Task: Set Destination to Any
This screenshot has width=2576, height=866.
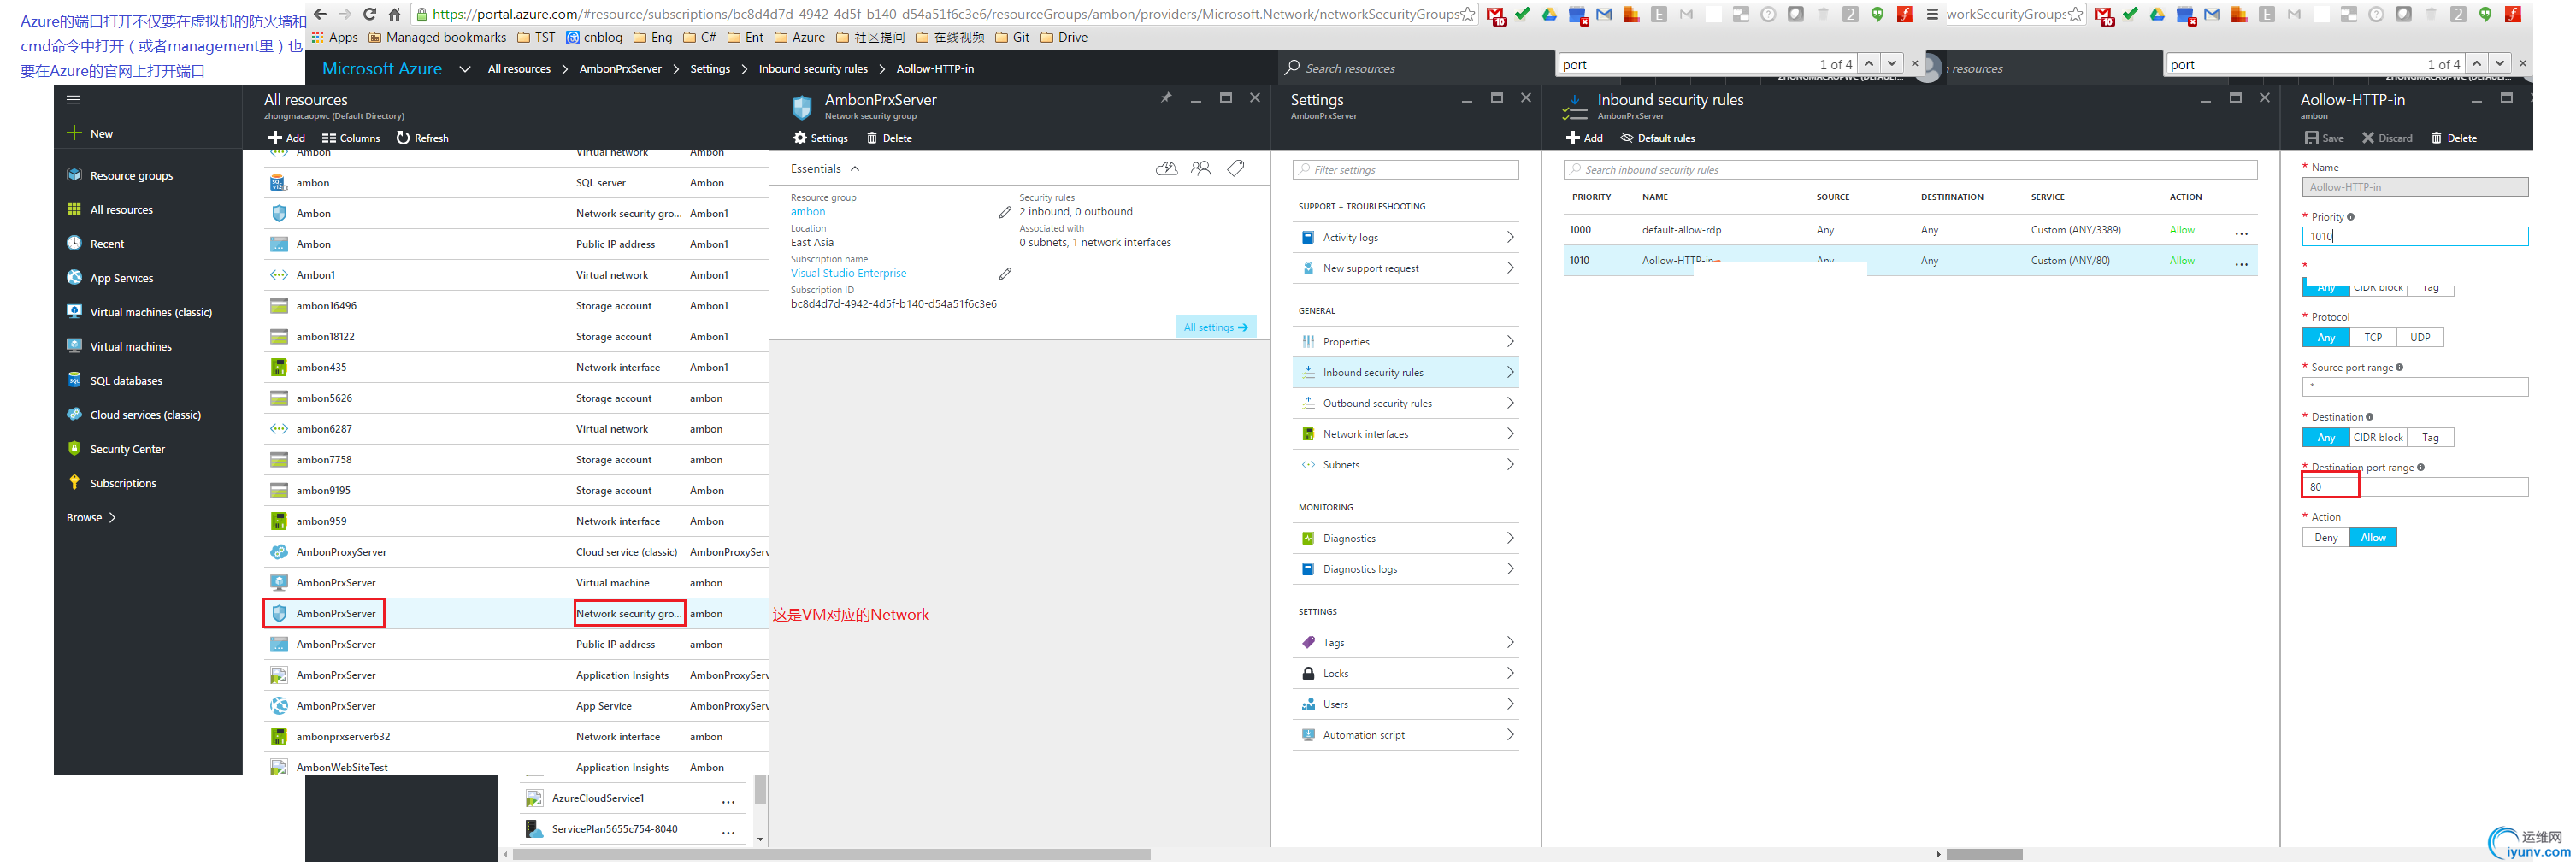Action: point(2326,437)
